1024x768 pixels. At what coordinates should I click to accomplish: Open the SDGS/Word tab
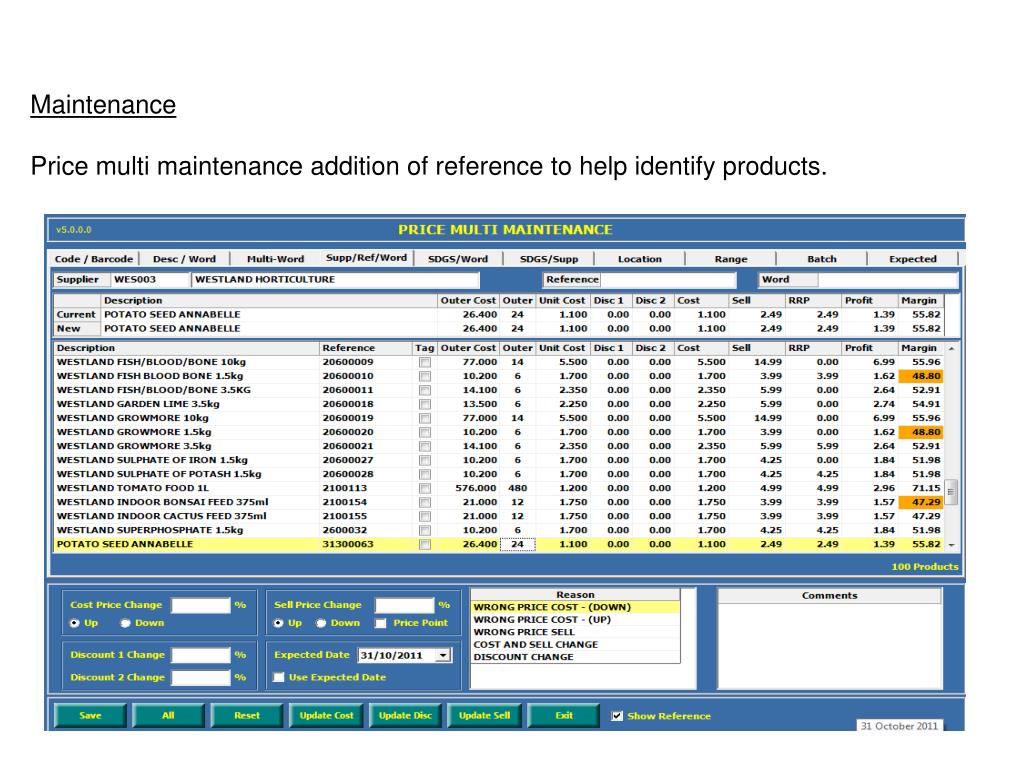click(458, 259)
